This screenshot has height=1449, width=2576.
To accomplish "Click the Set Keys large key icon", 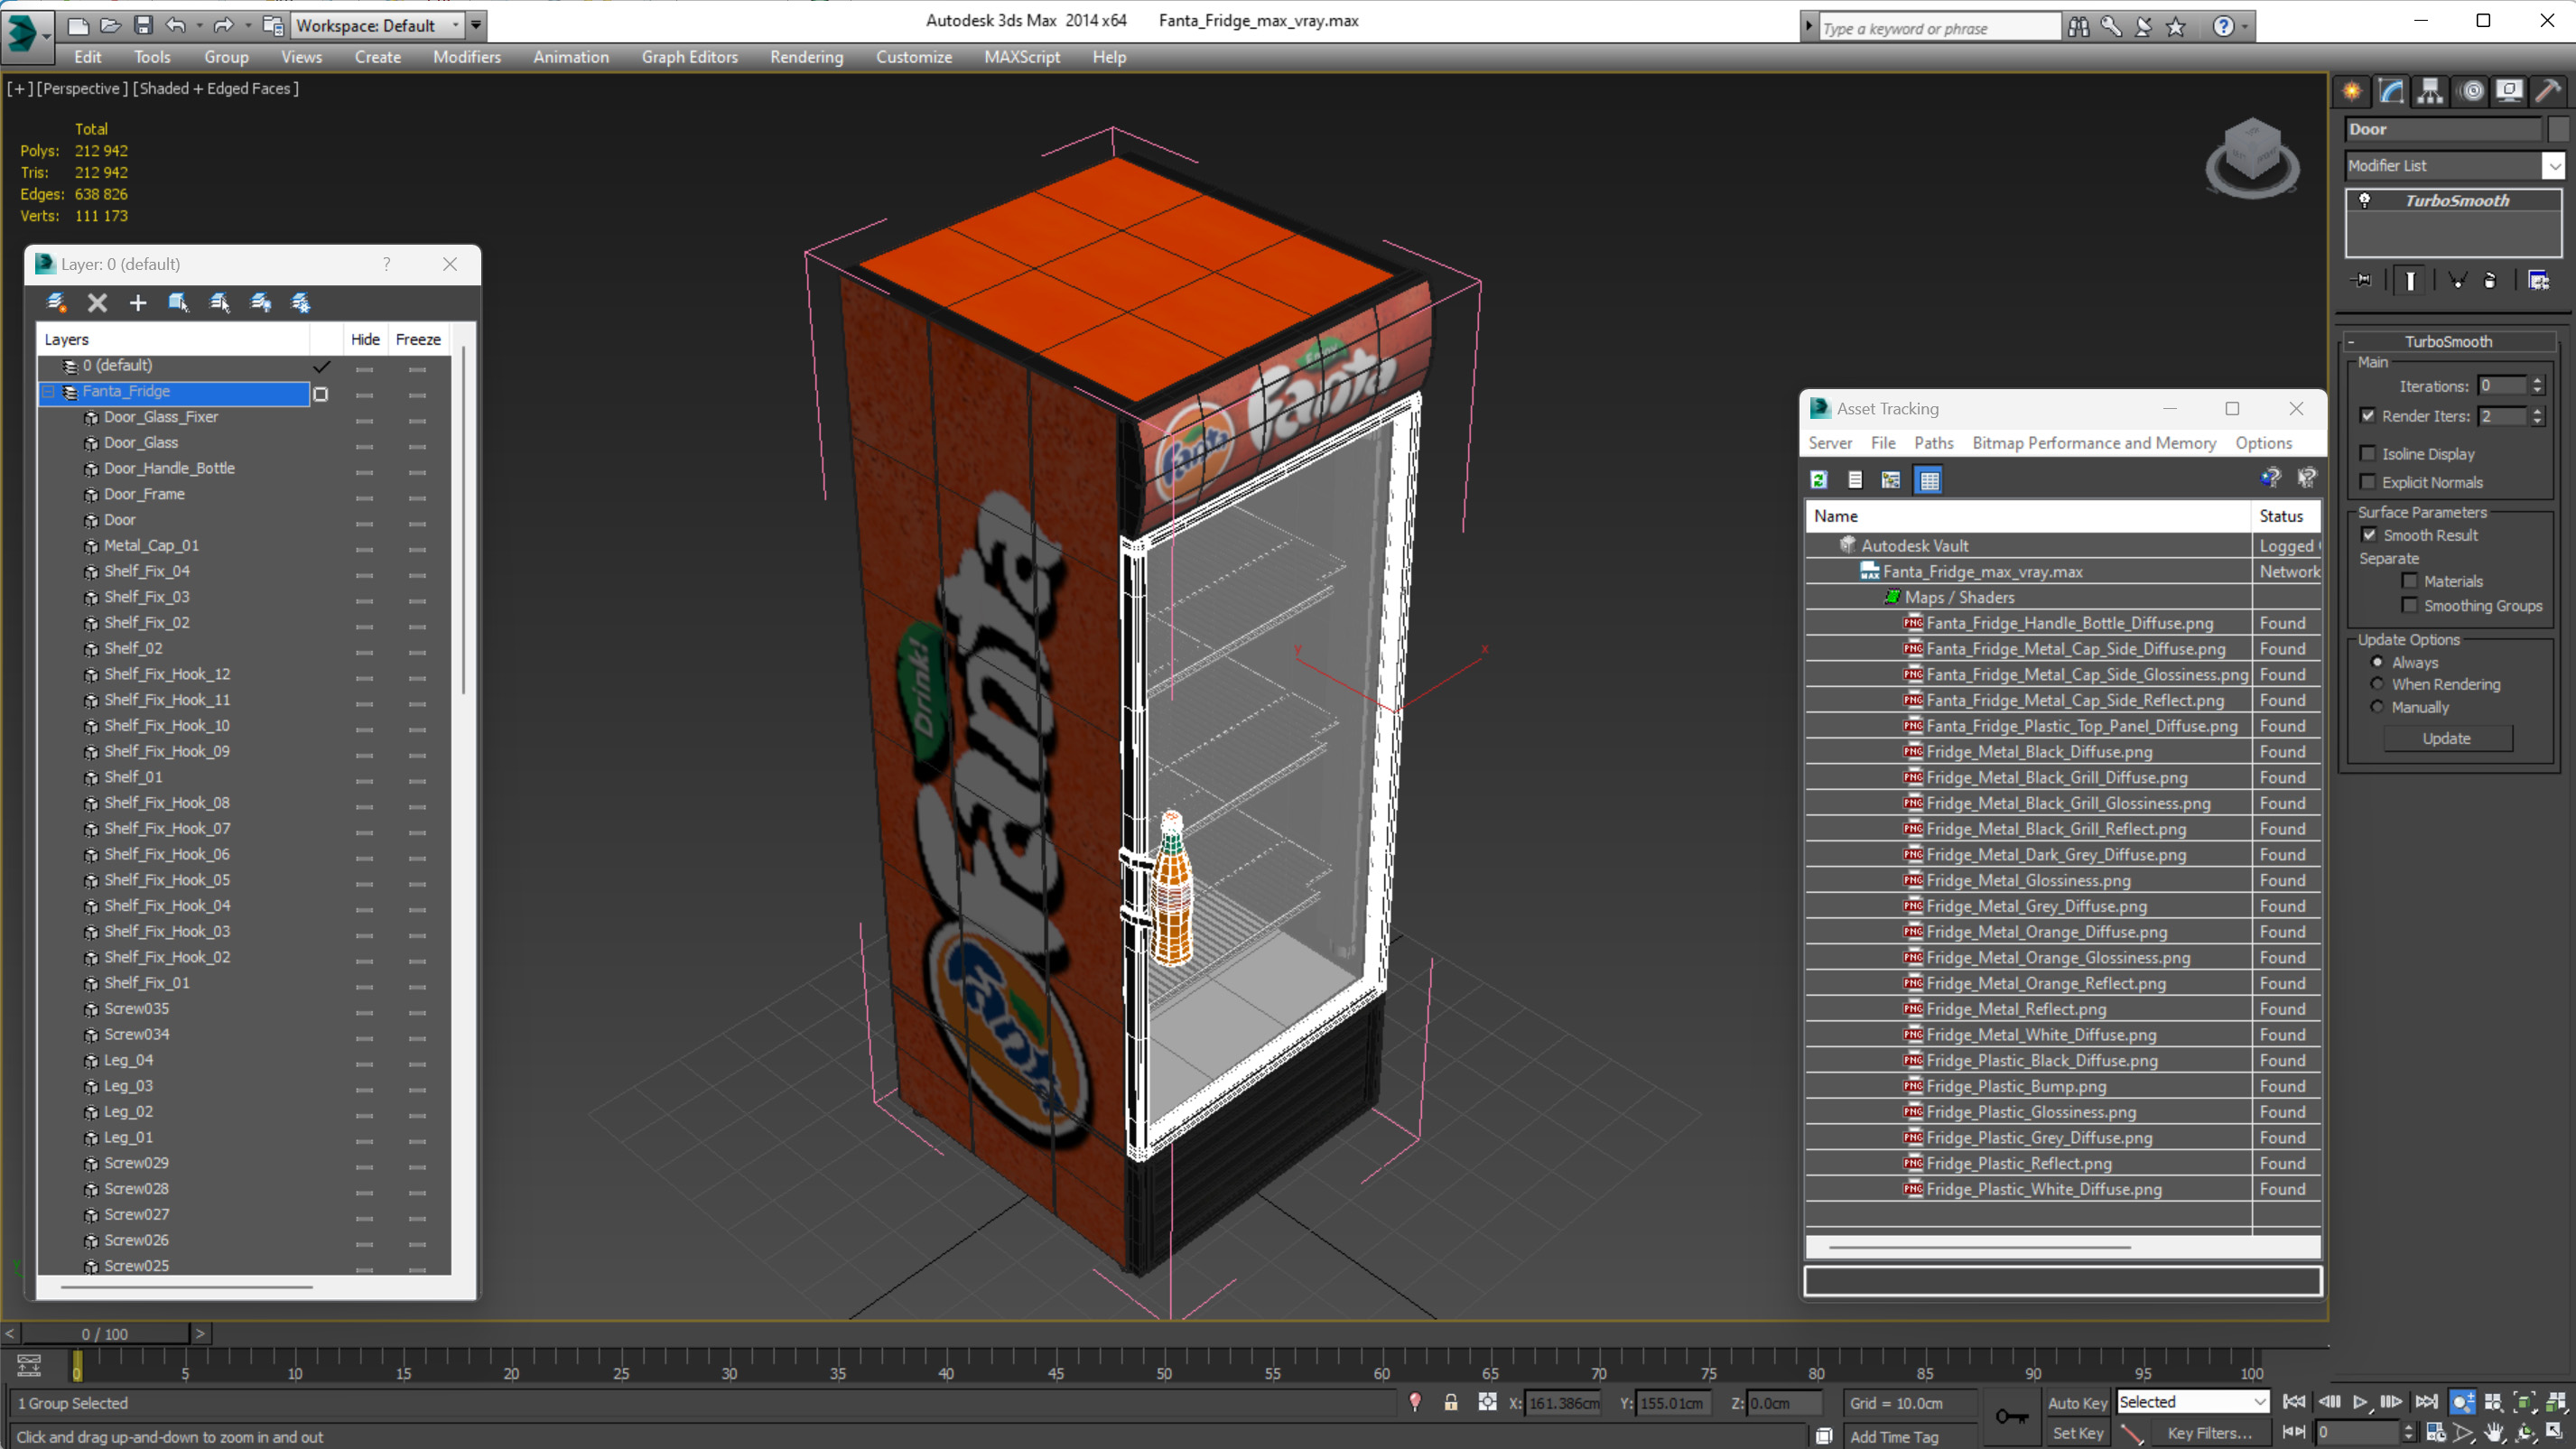I will click(2011, 1417).
